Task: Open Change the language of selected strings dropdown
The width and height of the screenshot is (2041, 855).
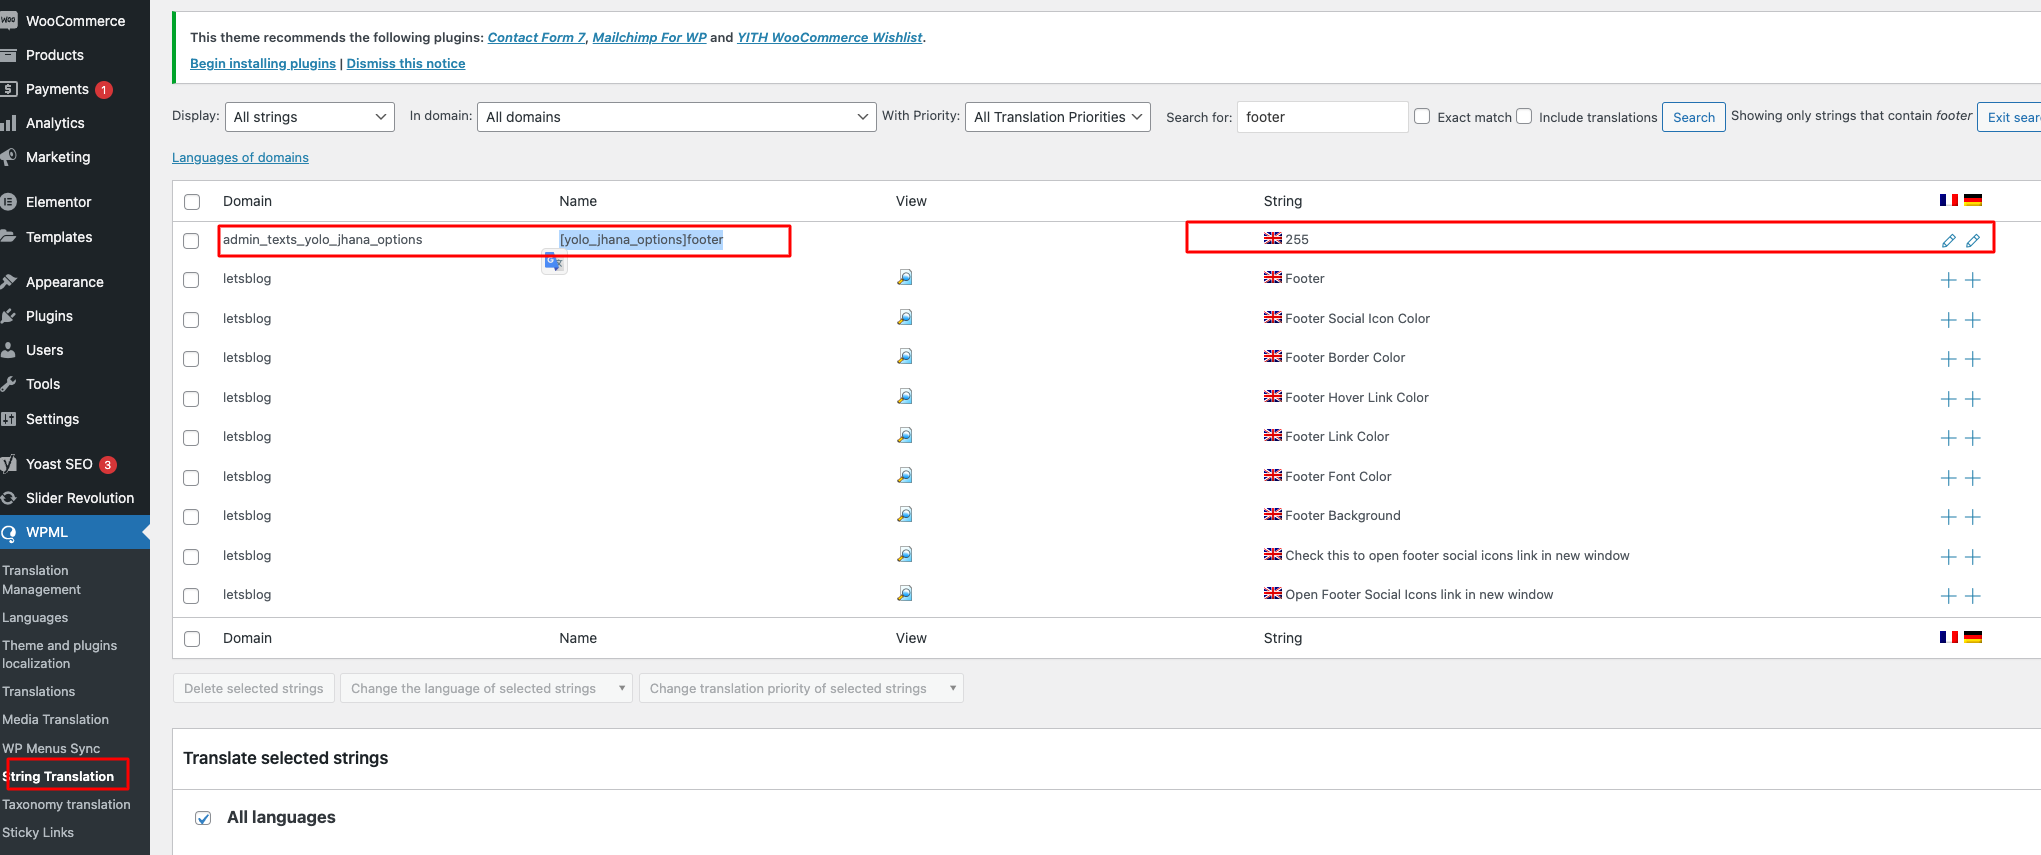Action: (x=486, y=688)
